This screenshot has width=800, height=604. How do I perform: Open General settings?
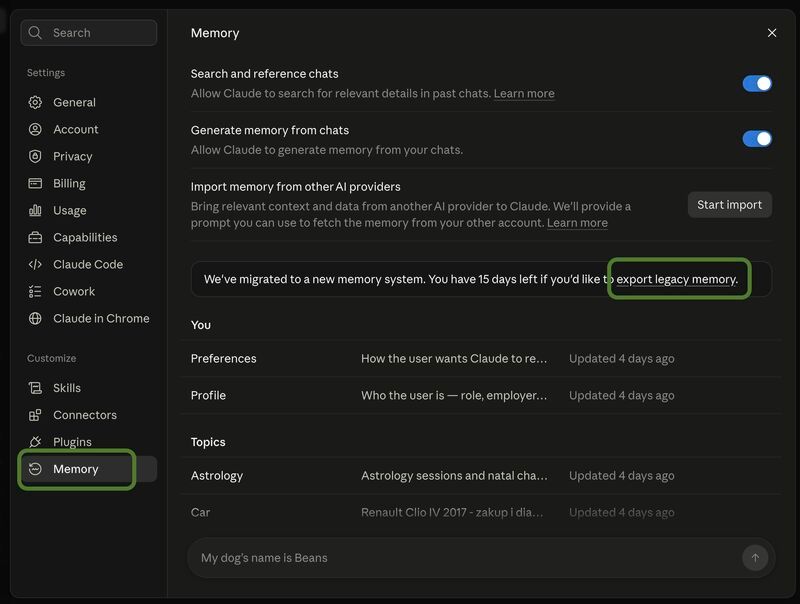89,102
